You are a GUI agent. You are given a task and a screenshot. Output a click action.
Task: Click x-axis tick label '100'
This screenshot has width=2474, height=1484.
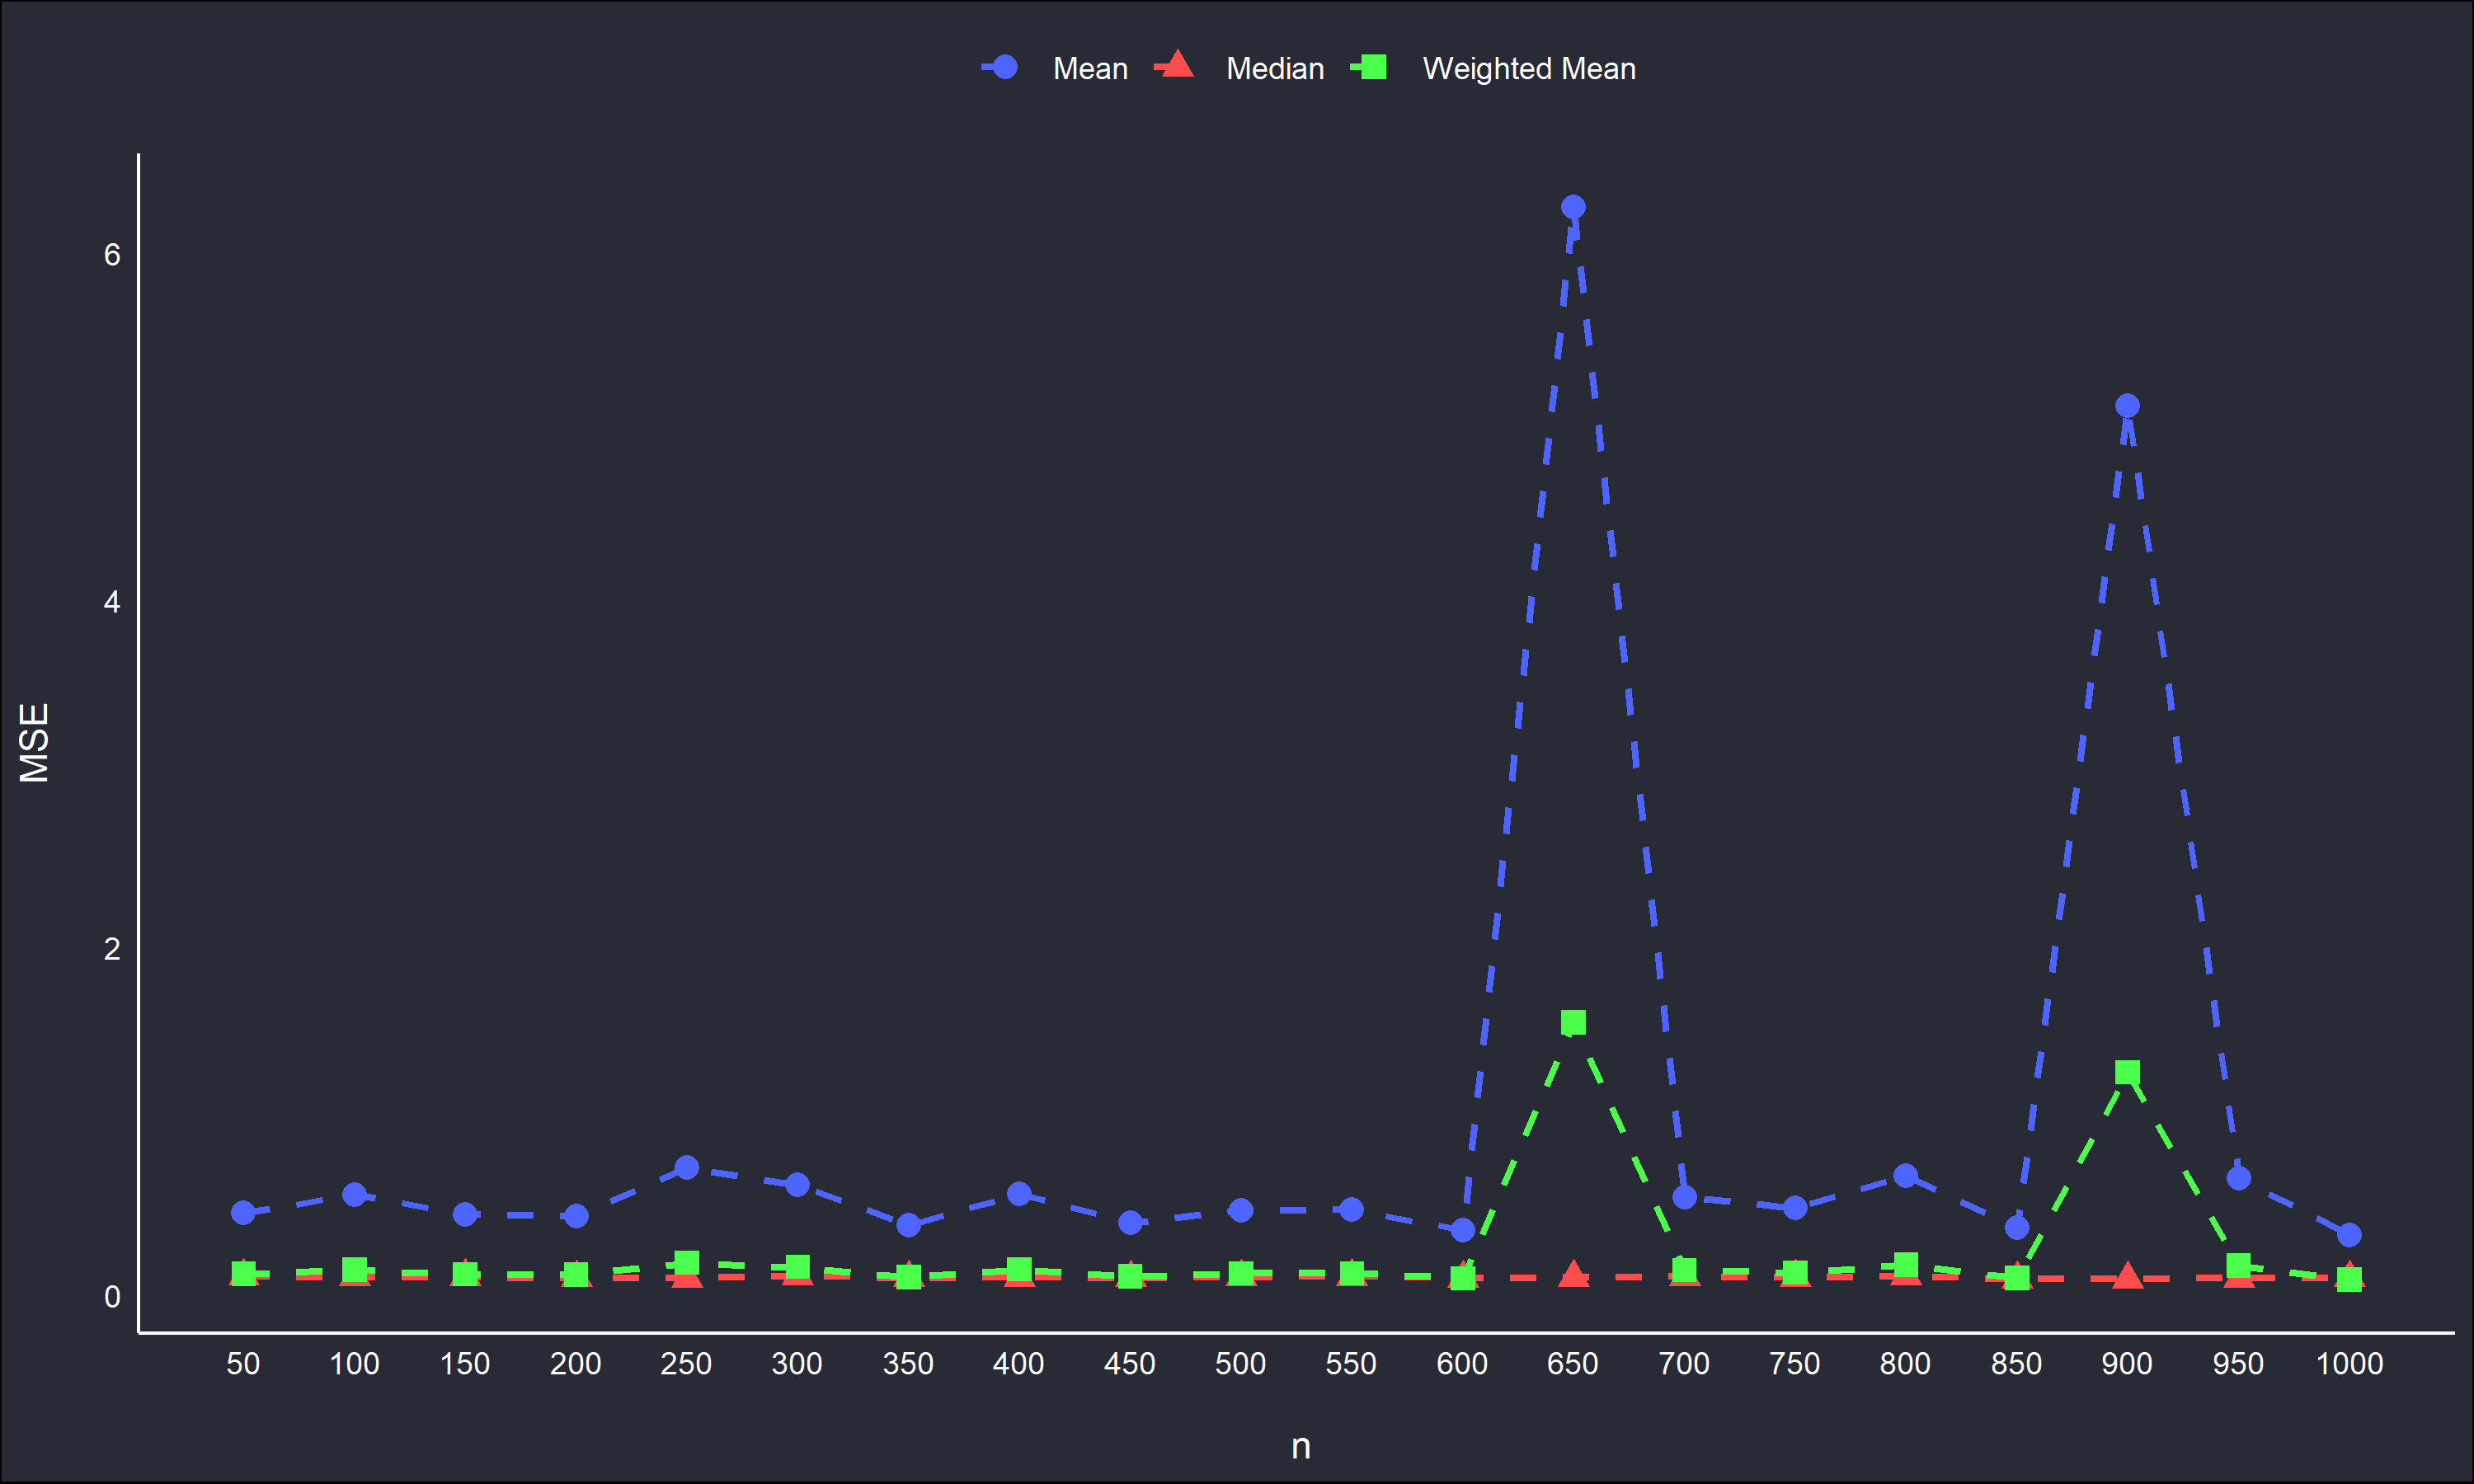click(354, 1364)
